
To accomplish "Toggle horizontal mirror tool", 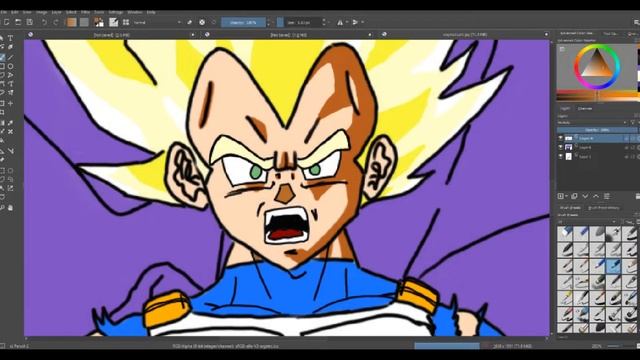I will (x=340, y=22).
